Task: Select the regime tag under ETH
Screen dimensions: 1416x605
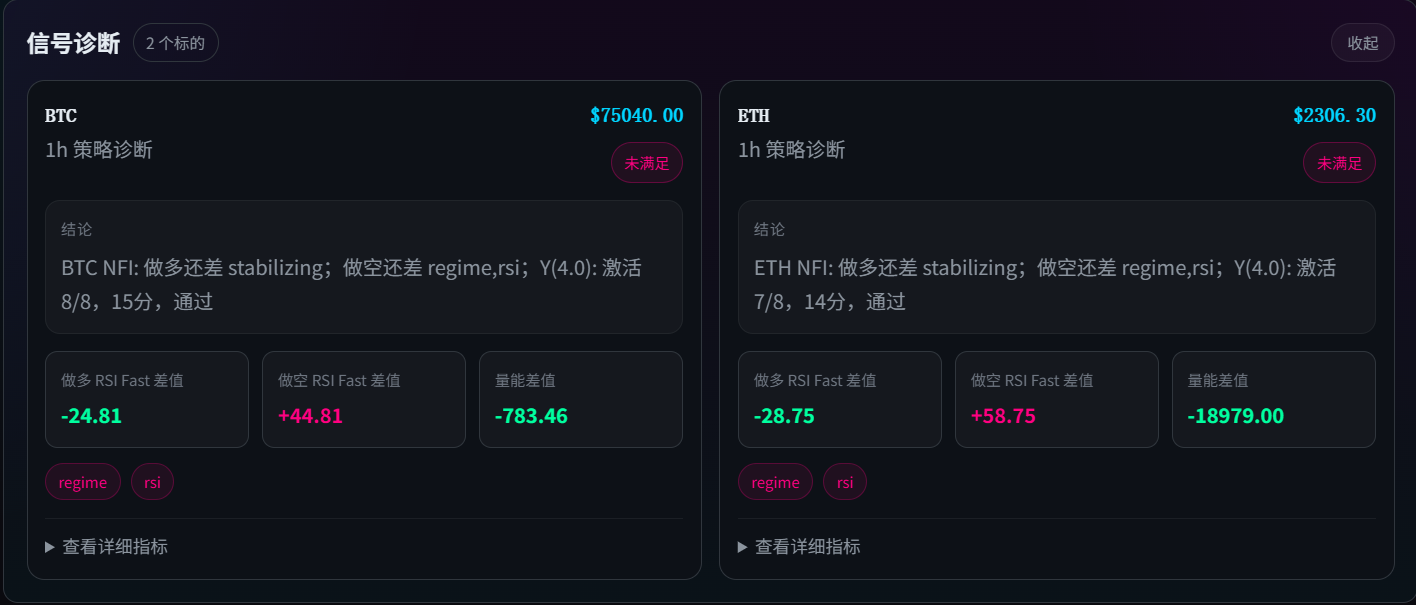Action: pyautogui.click(x=776, y=482)
